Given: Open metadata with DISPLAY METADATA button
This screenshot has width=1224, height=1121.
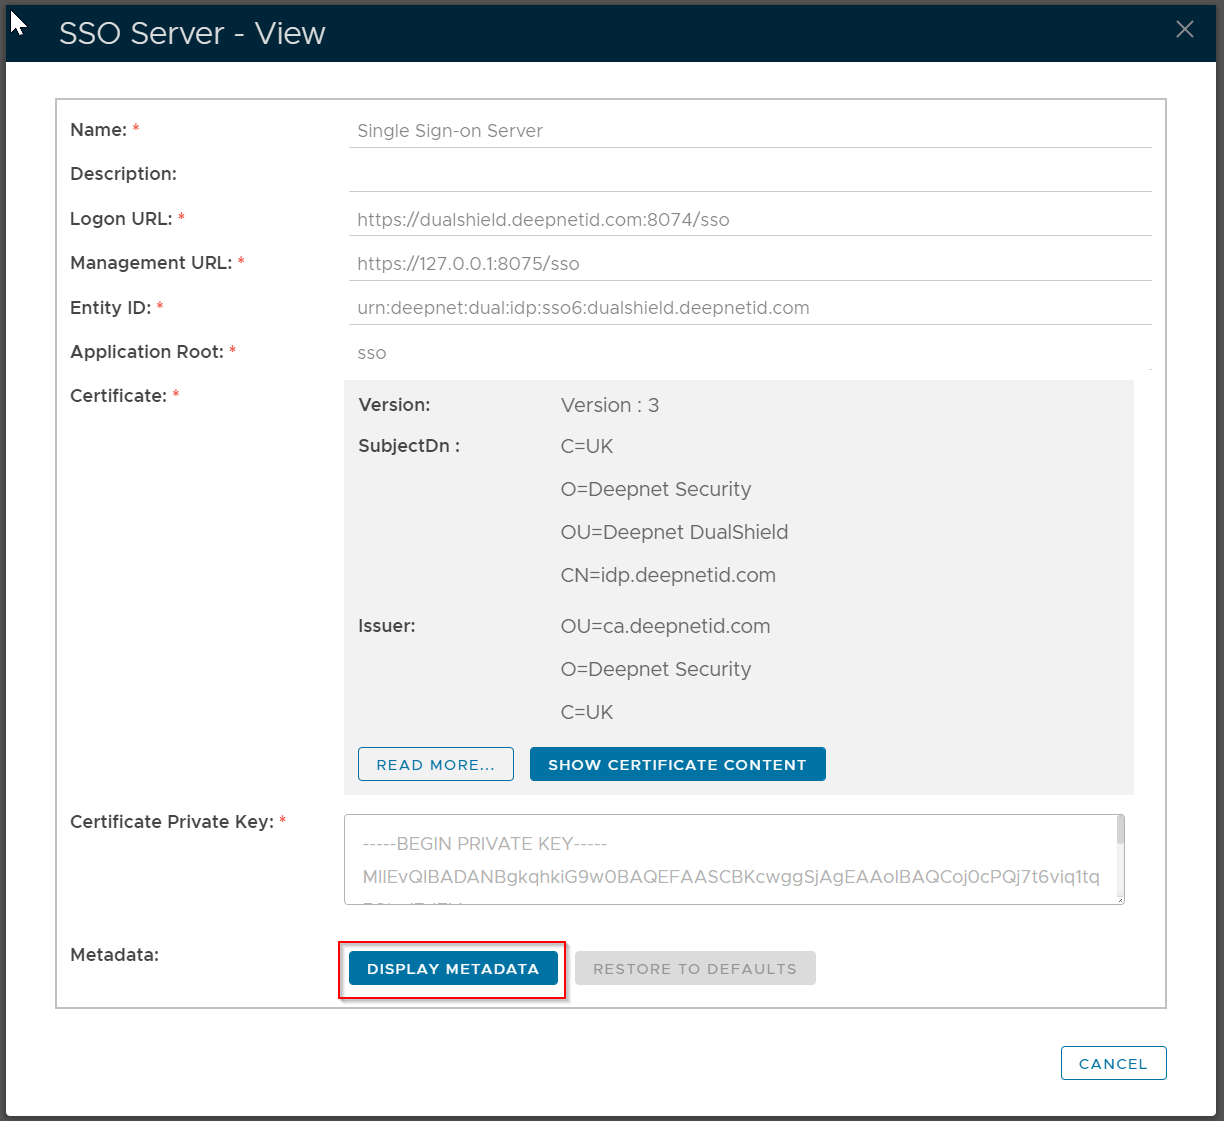Looking at the screenshot, I should point(453,969).
